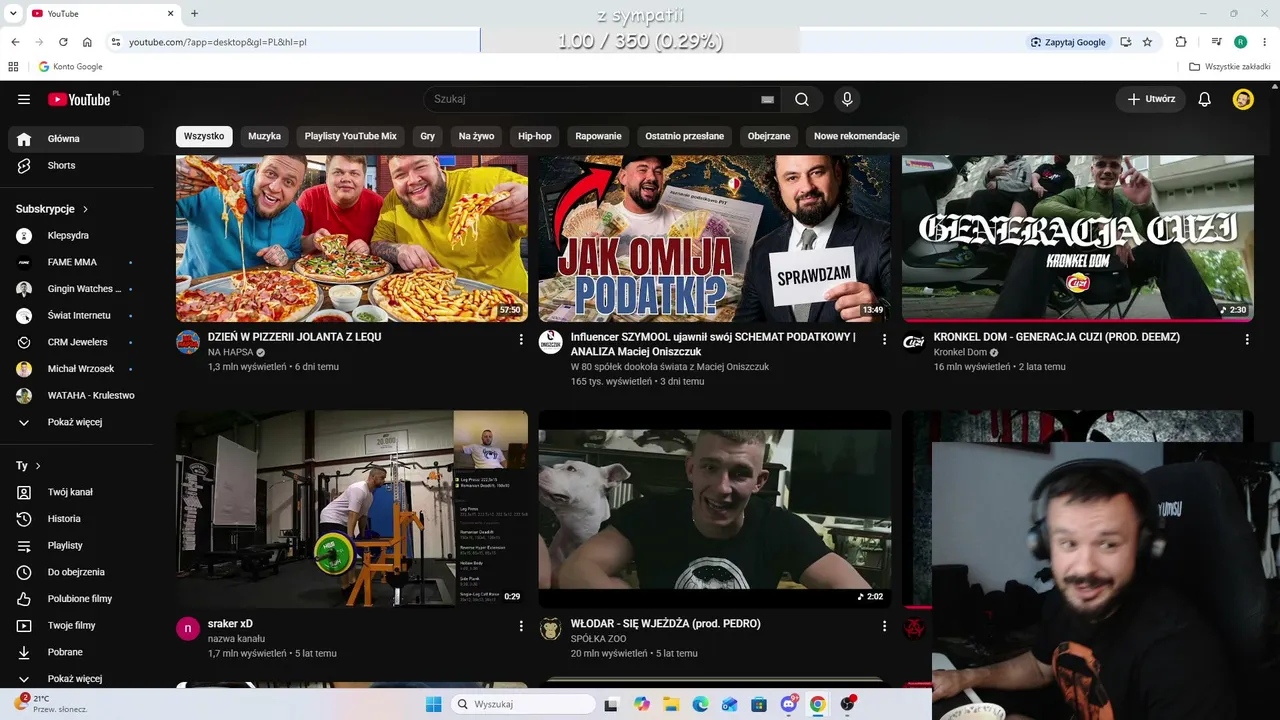Play the JAK OMIJA PODATKI thumbnail
The height and width of the screenshot is (720, 1280).
point(714,238)
